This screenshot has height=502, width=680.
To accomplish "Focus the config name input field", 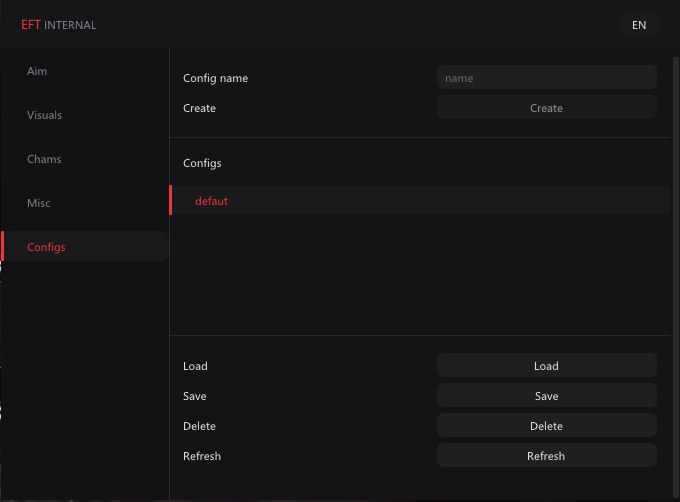I will [546, 78].
